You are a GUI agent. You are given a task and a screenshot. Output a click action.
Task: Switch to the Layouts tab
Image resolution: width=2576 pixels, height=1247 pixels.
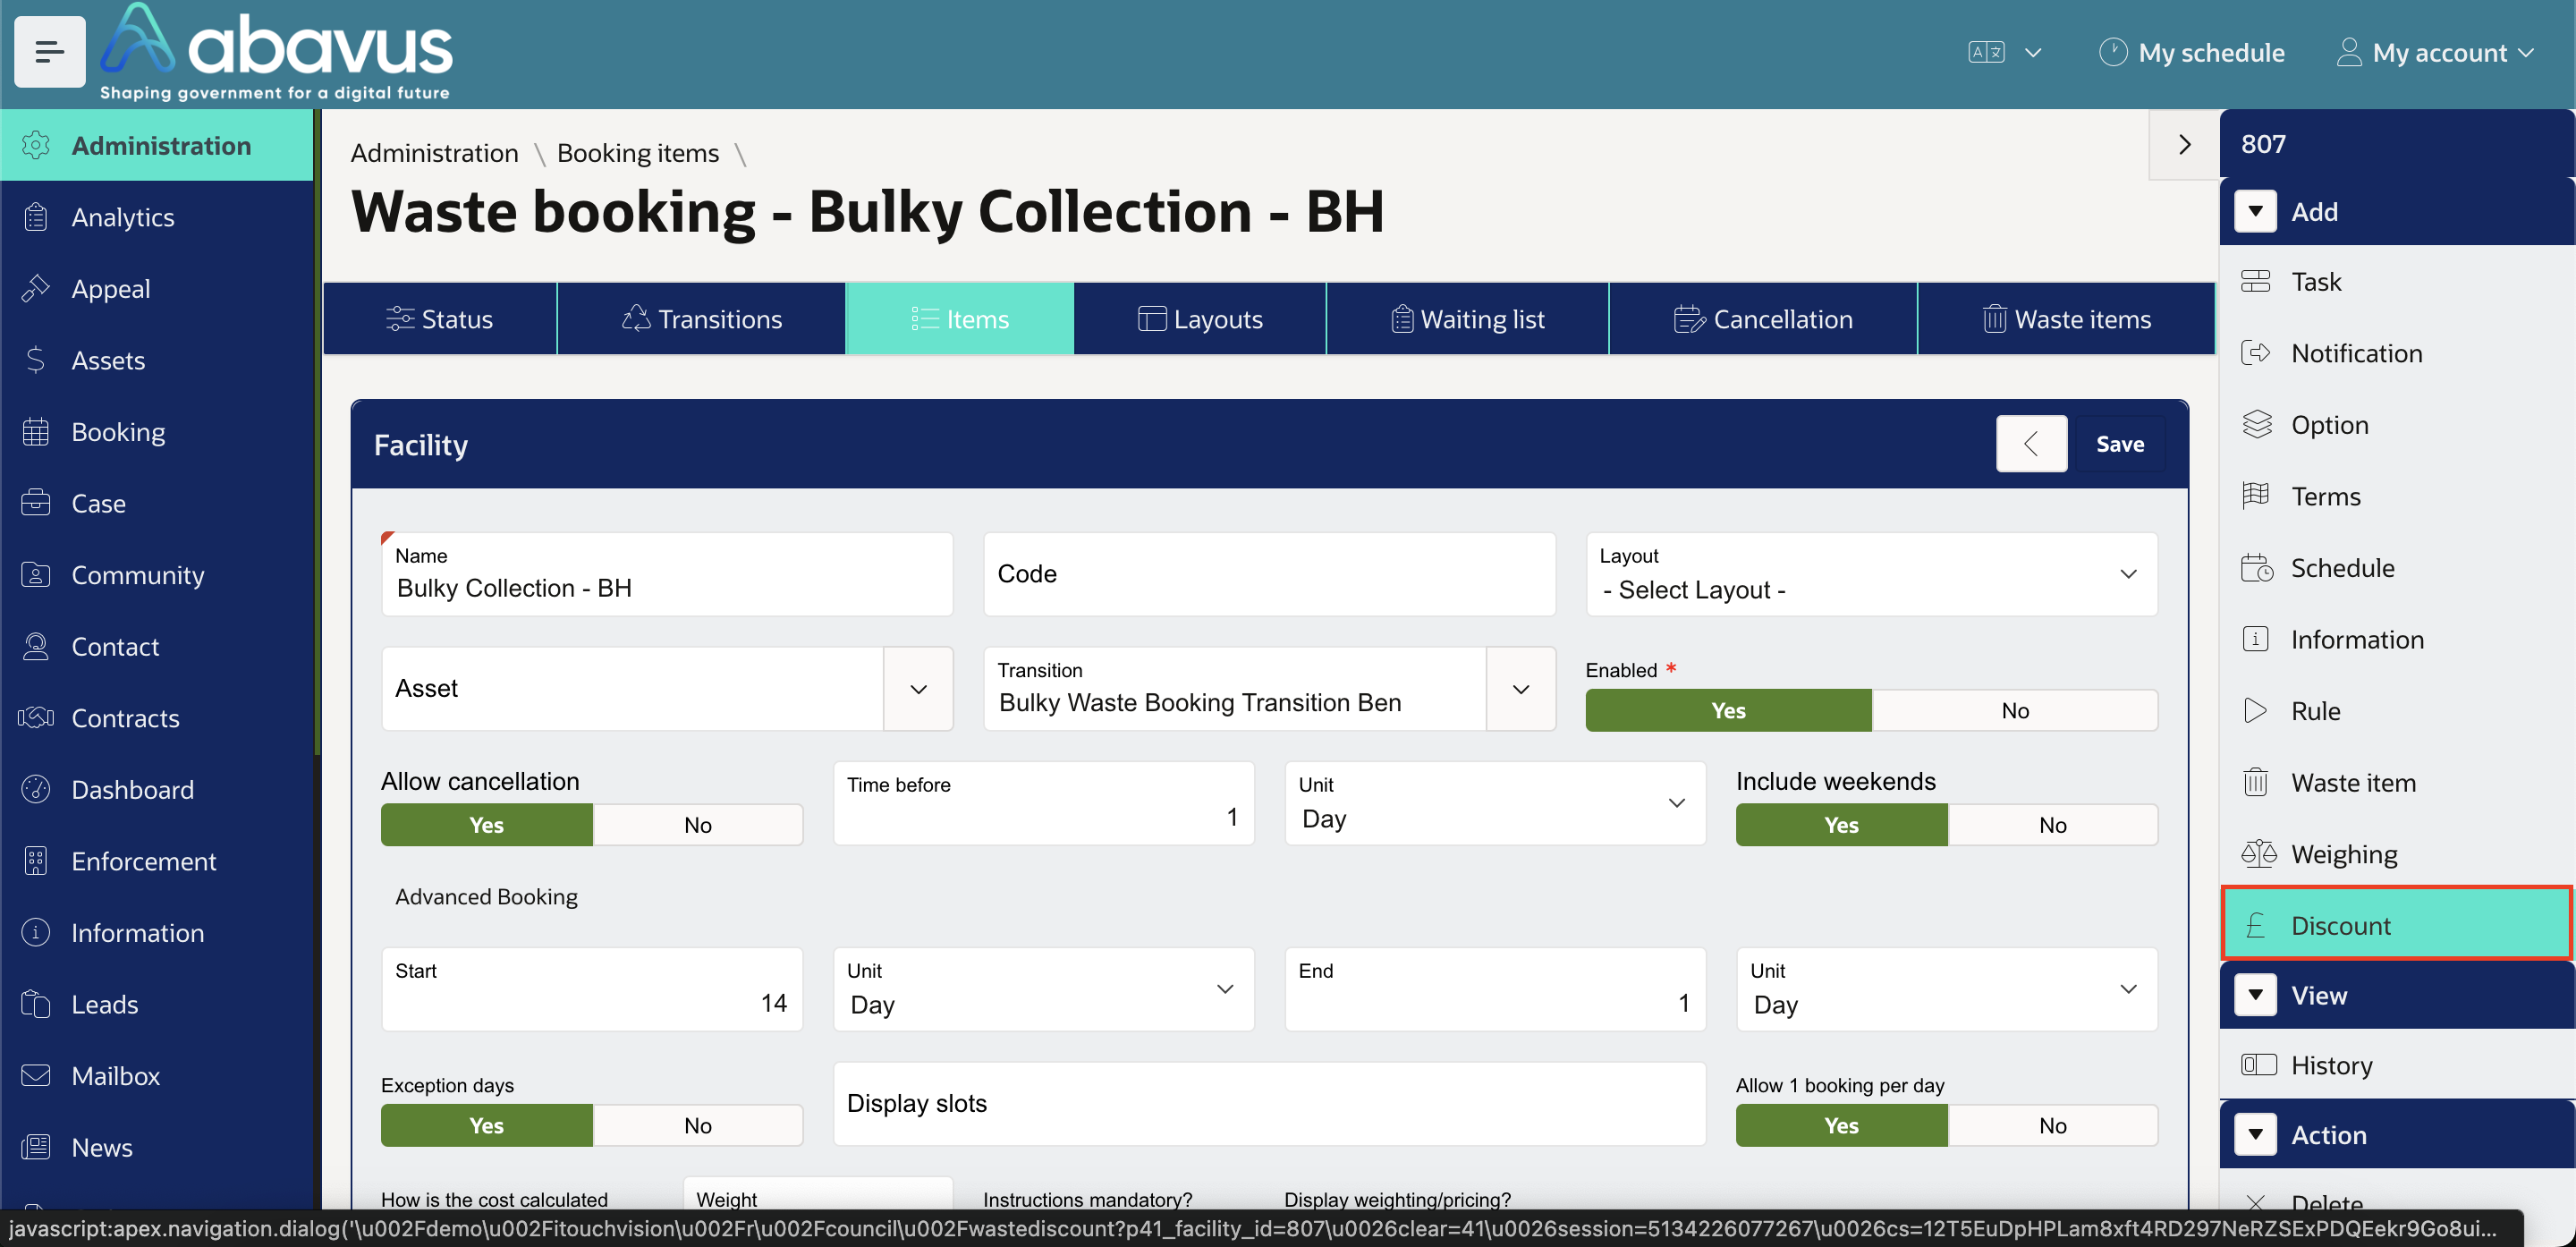[x=1200, y=319]
